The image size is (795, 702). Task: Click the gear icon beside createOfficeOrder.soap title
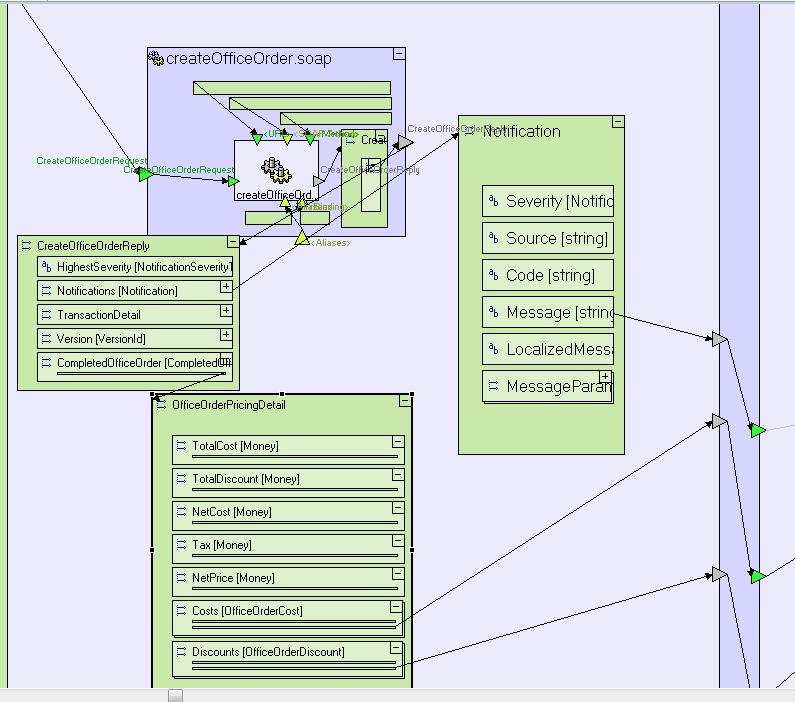(x=156, y=59)
